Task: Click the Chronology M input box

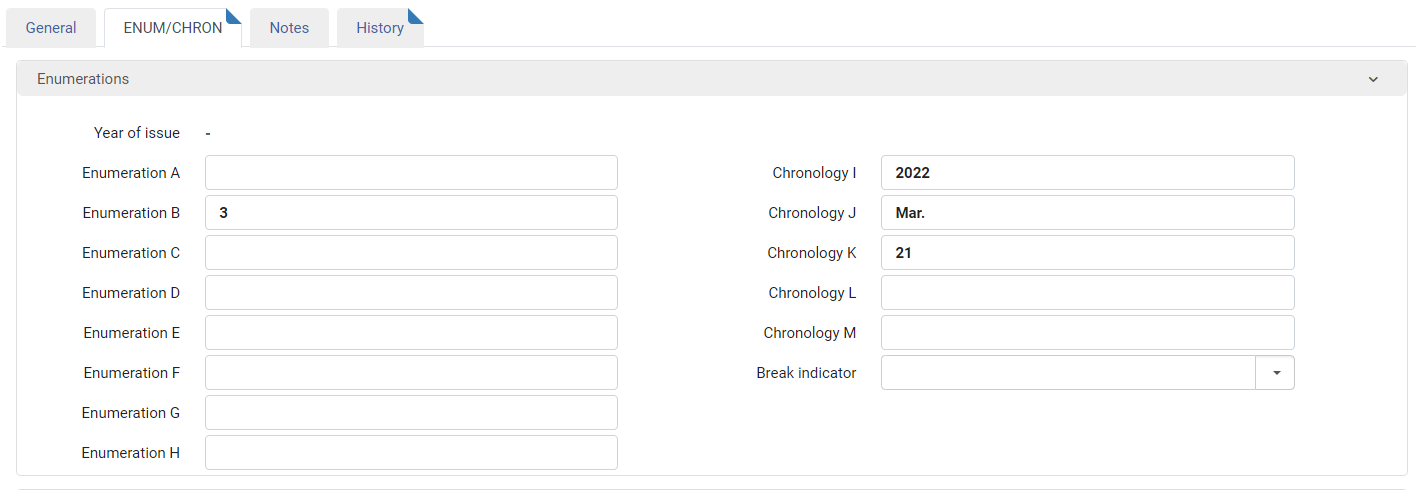Action: (1088, 333)
